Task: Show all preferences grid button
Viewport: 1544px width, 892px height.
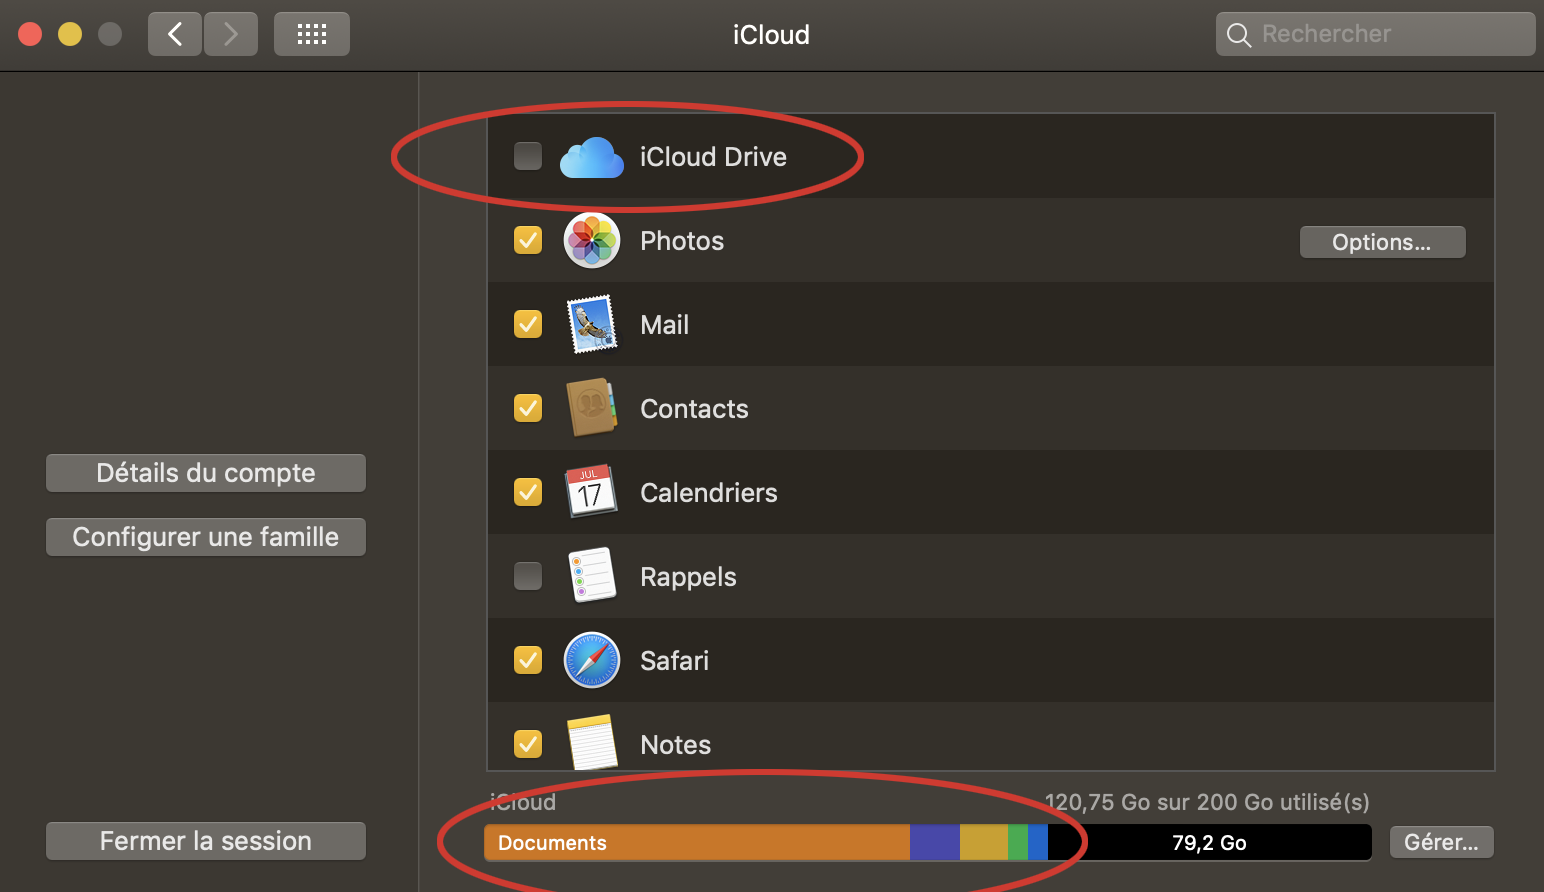Action: click(312, 34)
